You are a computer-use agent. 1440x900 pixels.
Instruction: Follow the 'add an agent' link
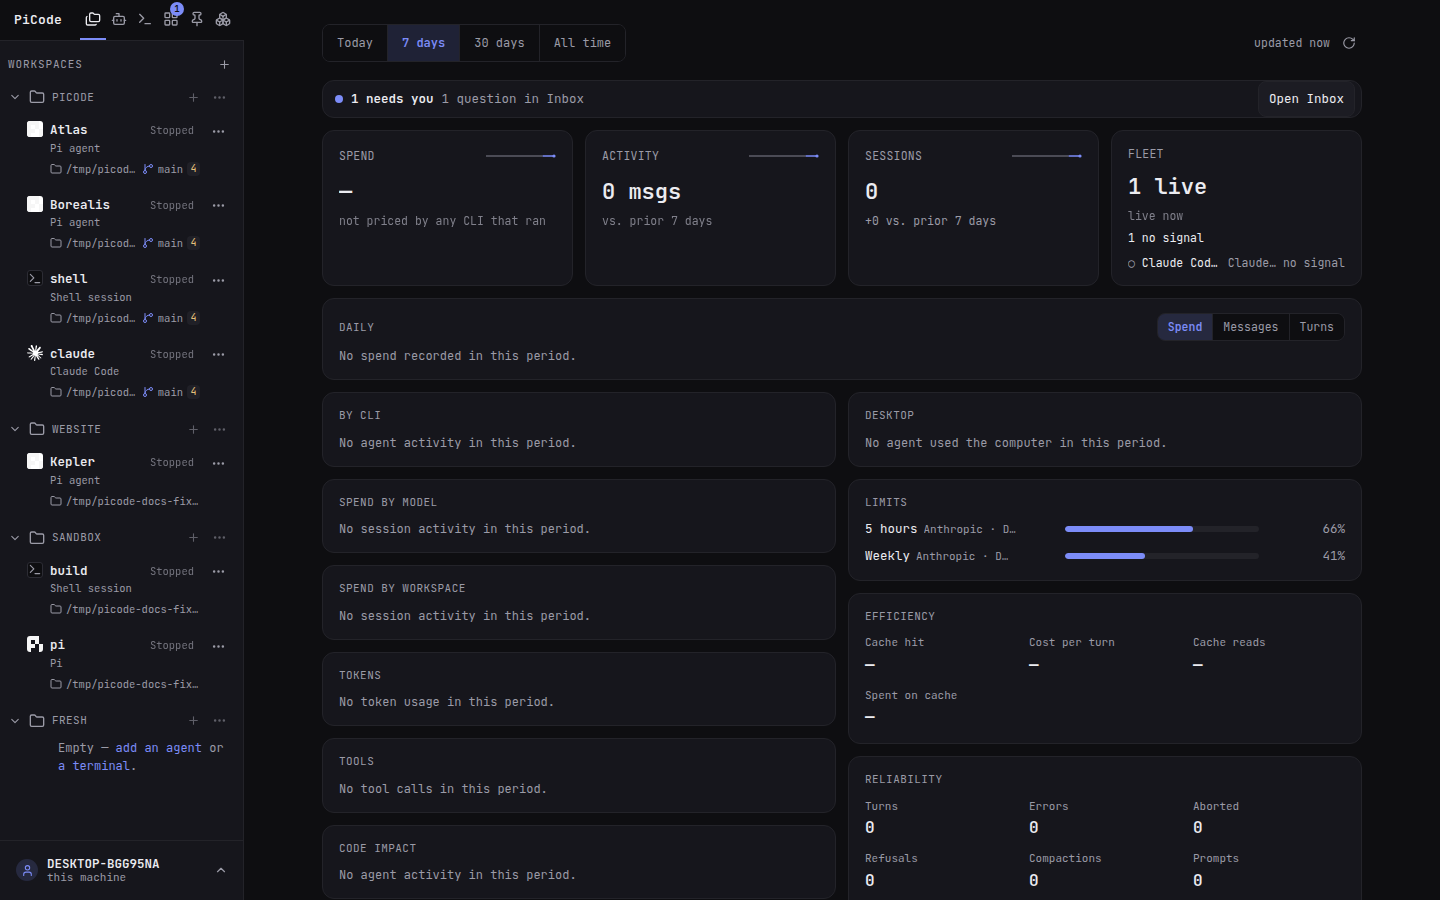pos(158,748)
